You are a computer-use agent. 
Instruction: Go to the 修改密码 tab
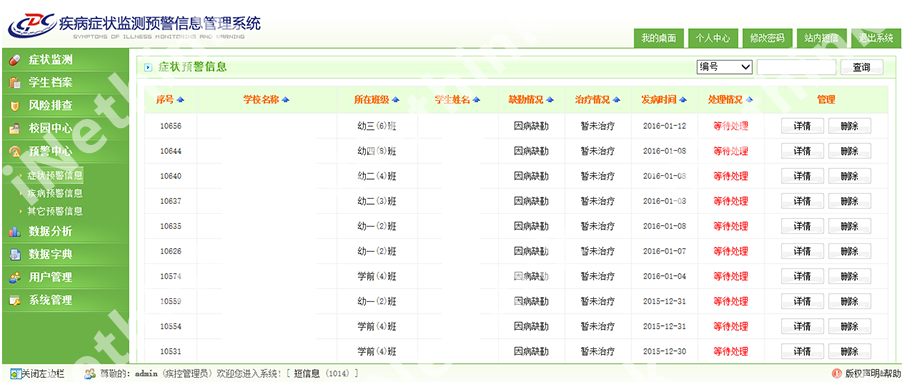point(767,38)
